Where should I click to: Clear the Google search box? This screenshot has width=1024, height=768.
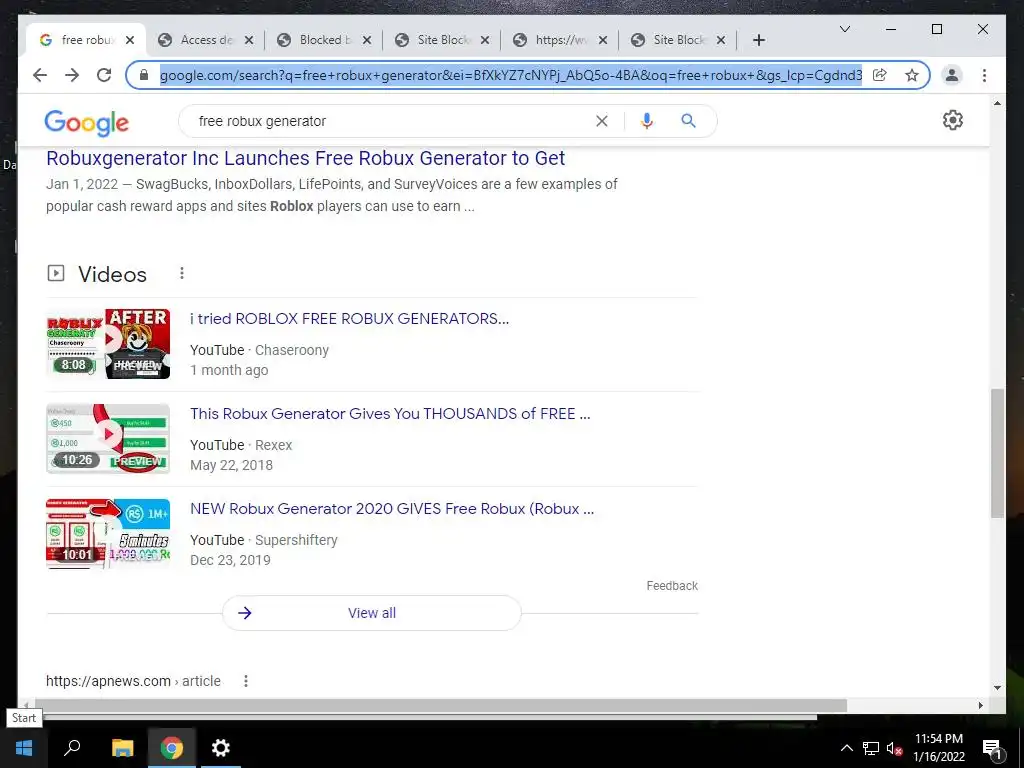[x=601, y=121]
